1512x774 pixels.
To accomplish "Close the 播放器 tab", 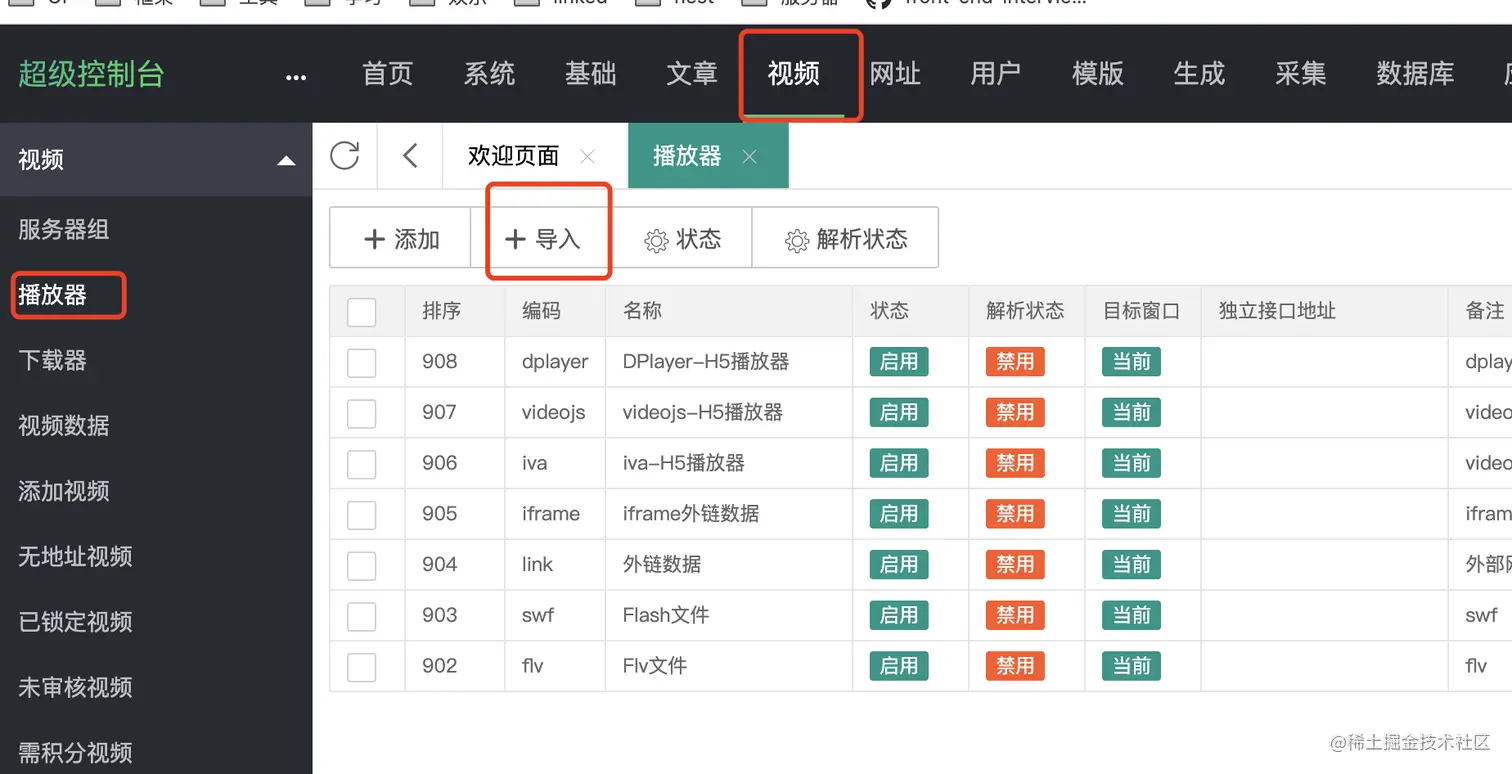I will [749, 157].
